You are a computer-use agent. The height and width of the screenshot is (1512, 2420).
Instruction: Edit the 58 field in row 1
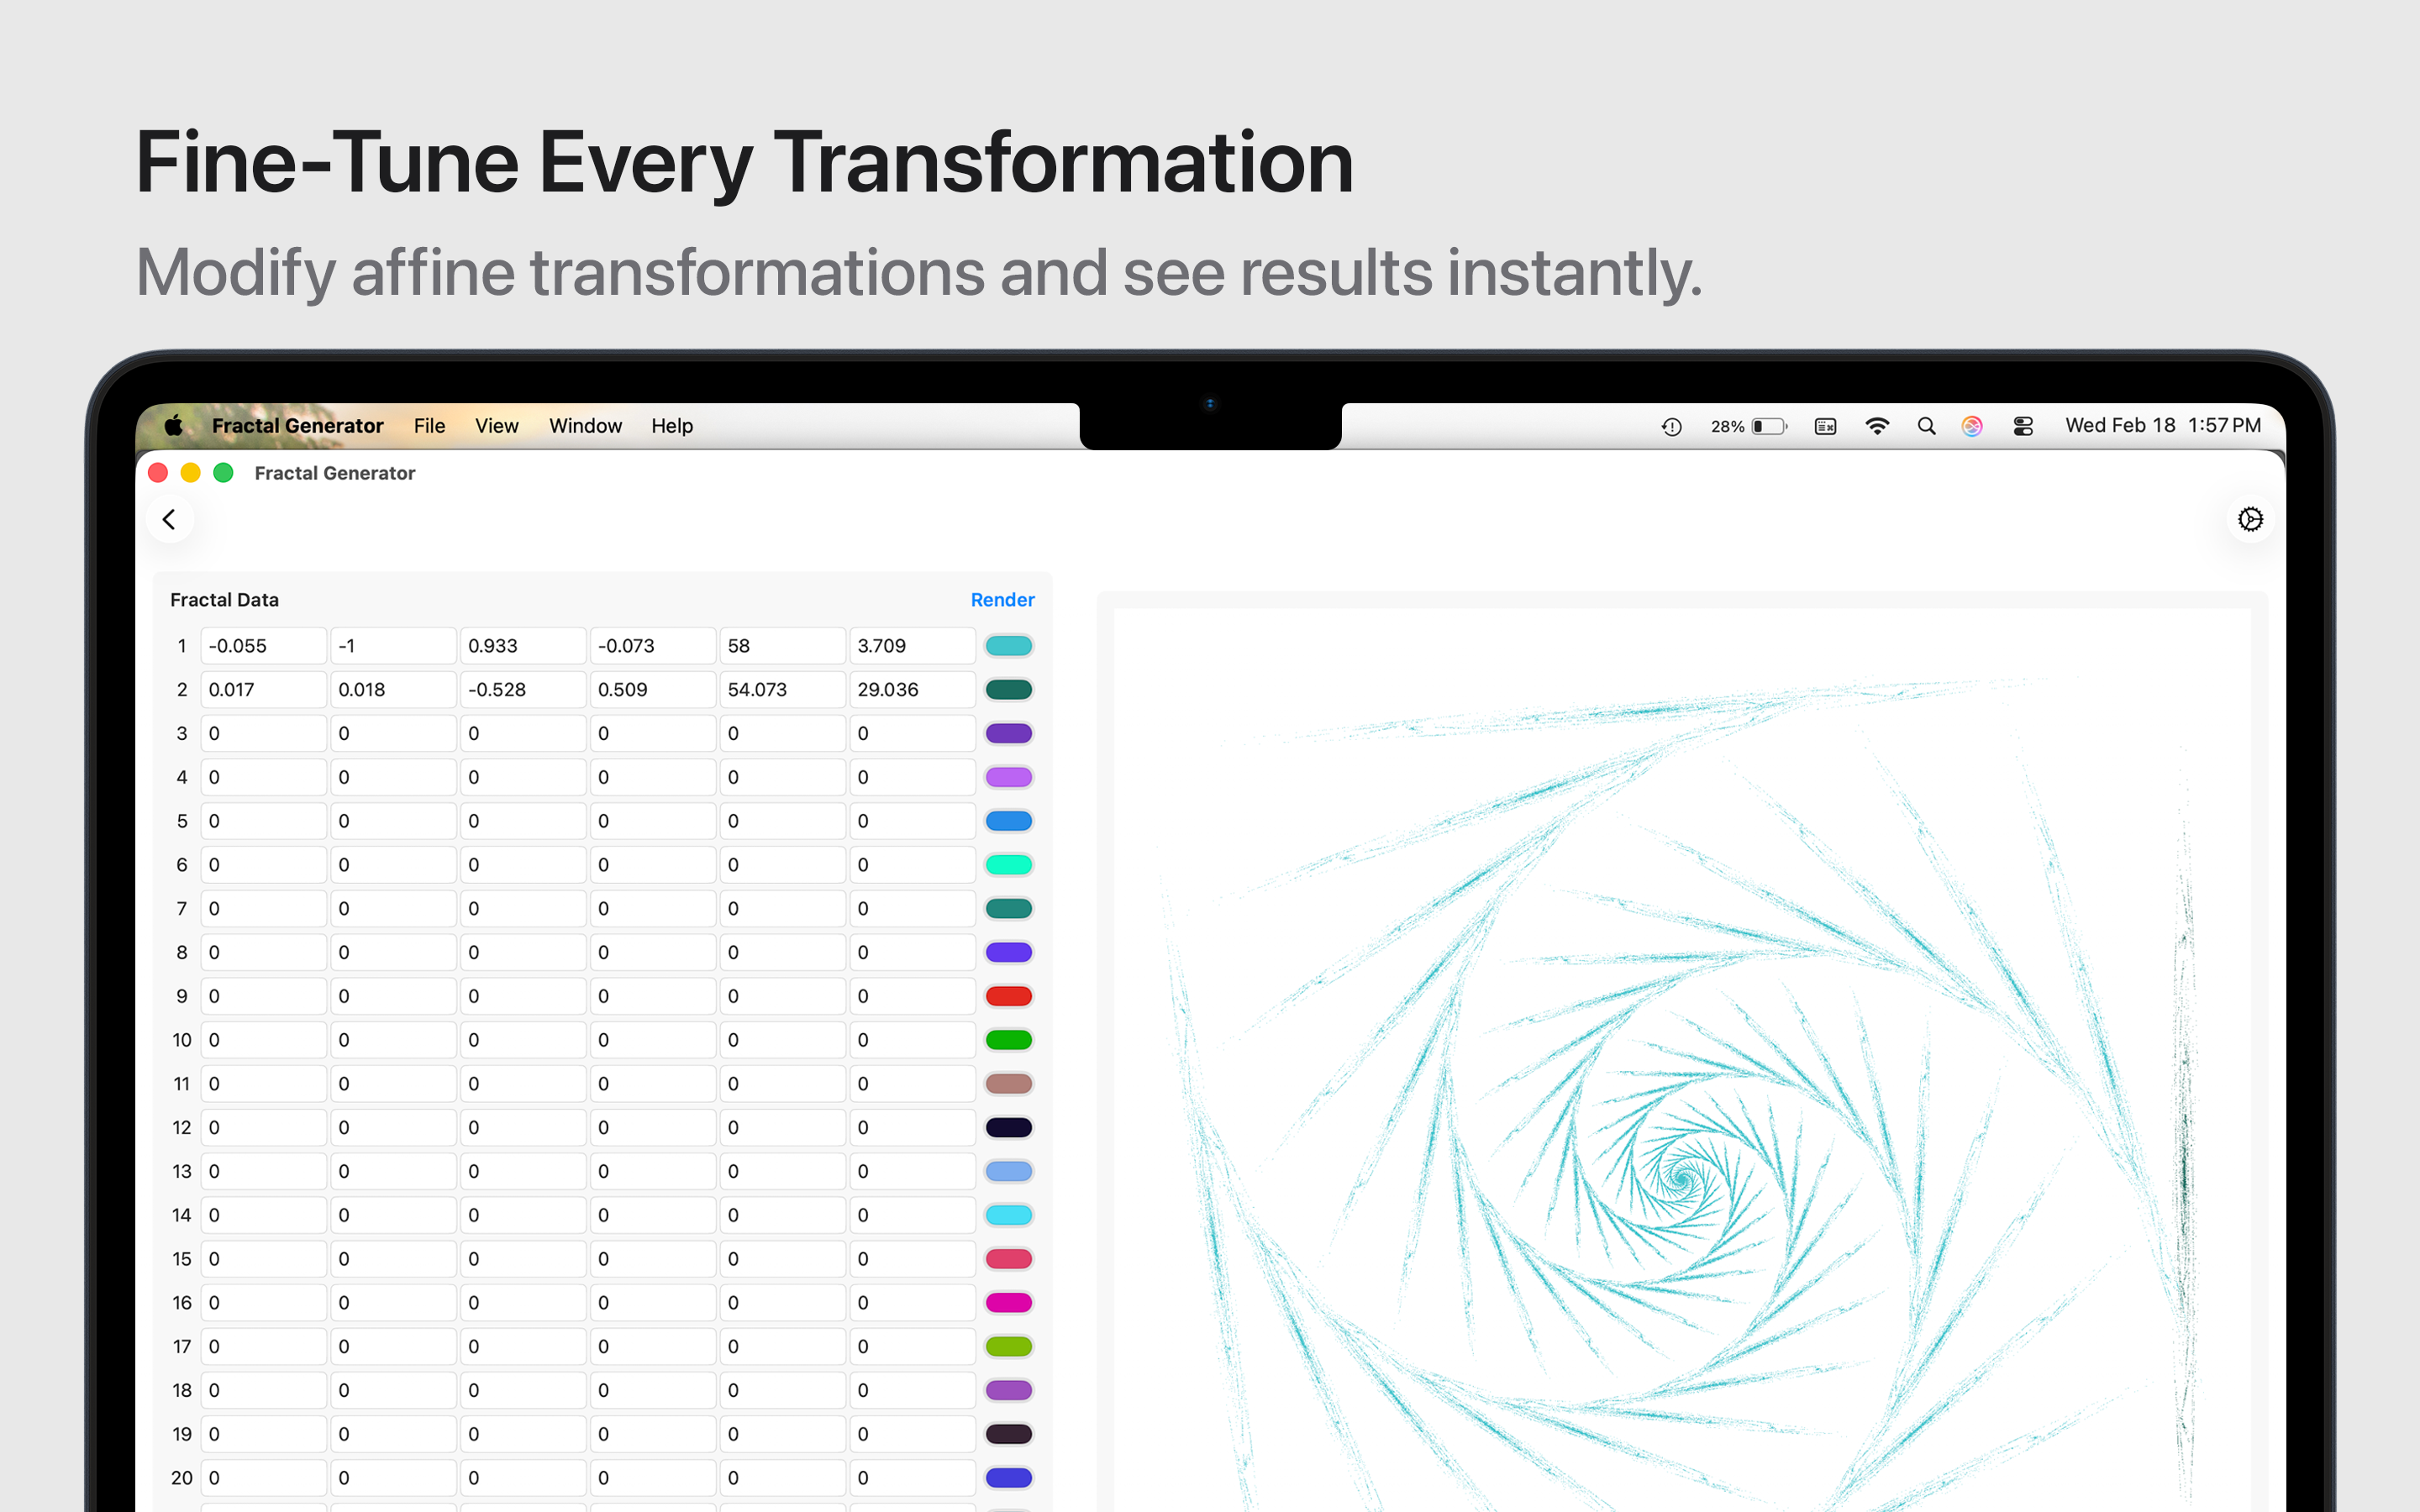coord(783,646)
